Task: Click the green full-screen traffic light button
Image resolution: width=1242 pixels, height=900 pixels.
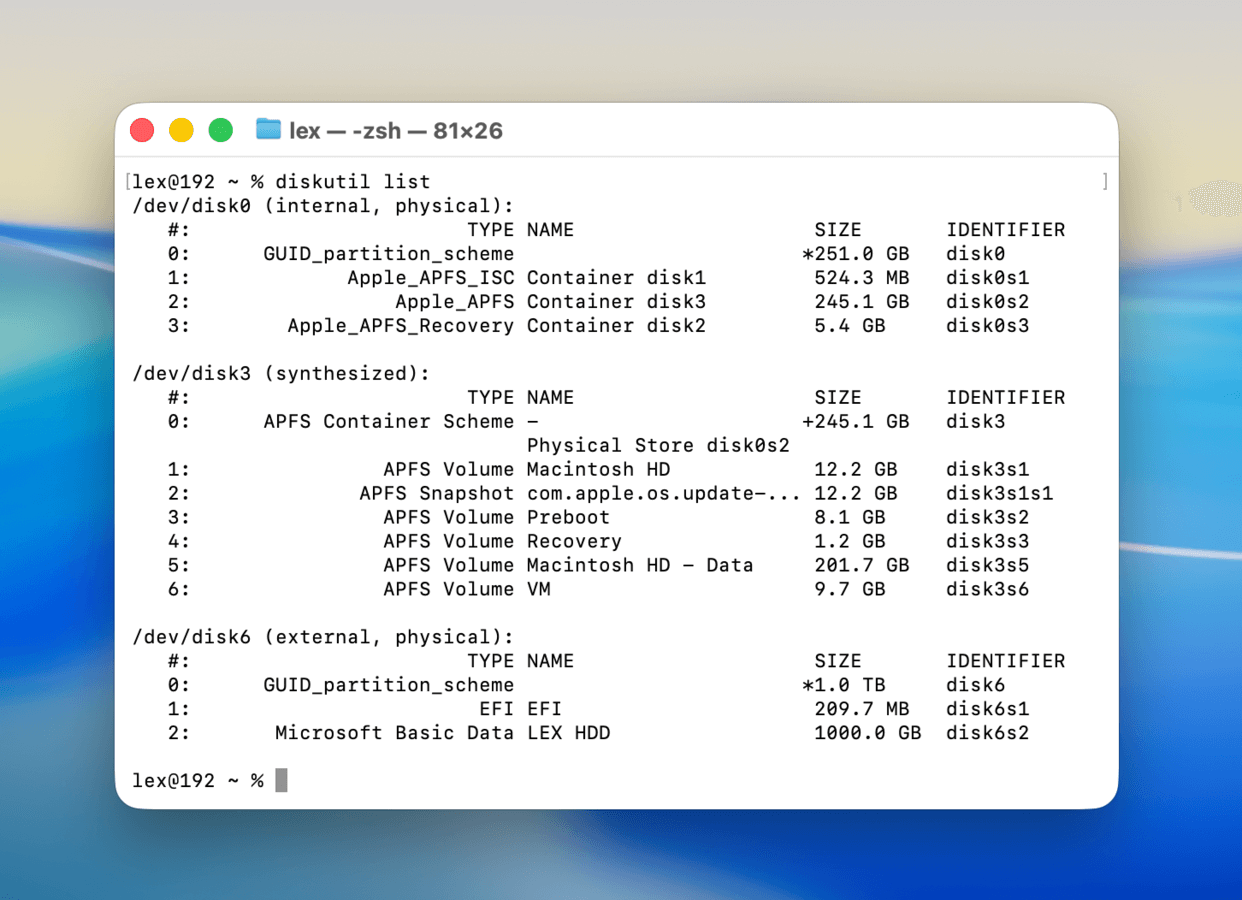Action: tap(220, 129)
